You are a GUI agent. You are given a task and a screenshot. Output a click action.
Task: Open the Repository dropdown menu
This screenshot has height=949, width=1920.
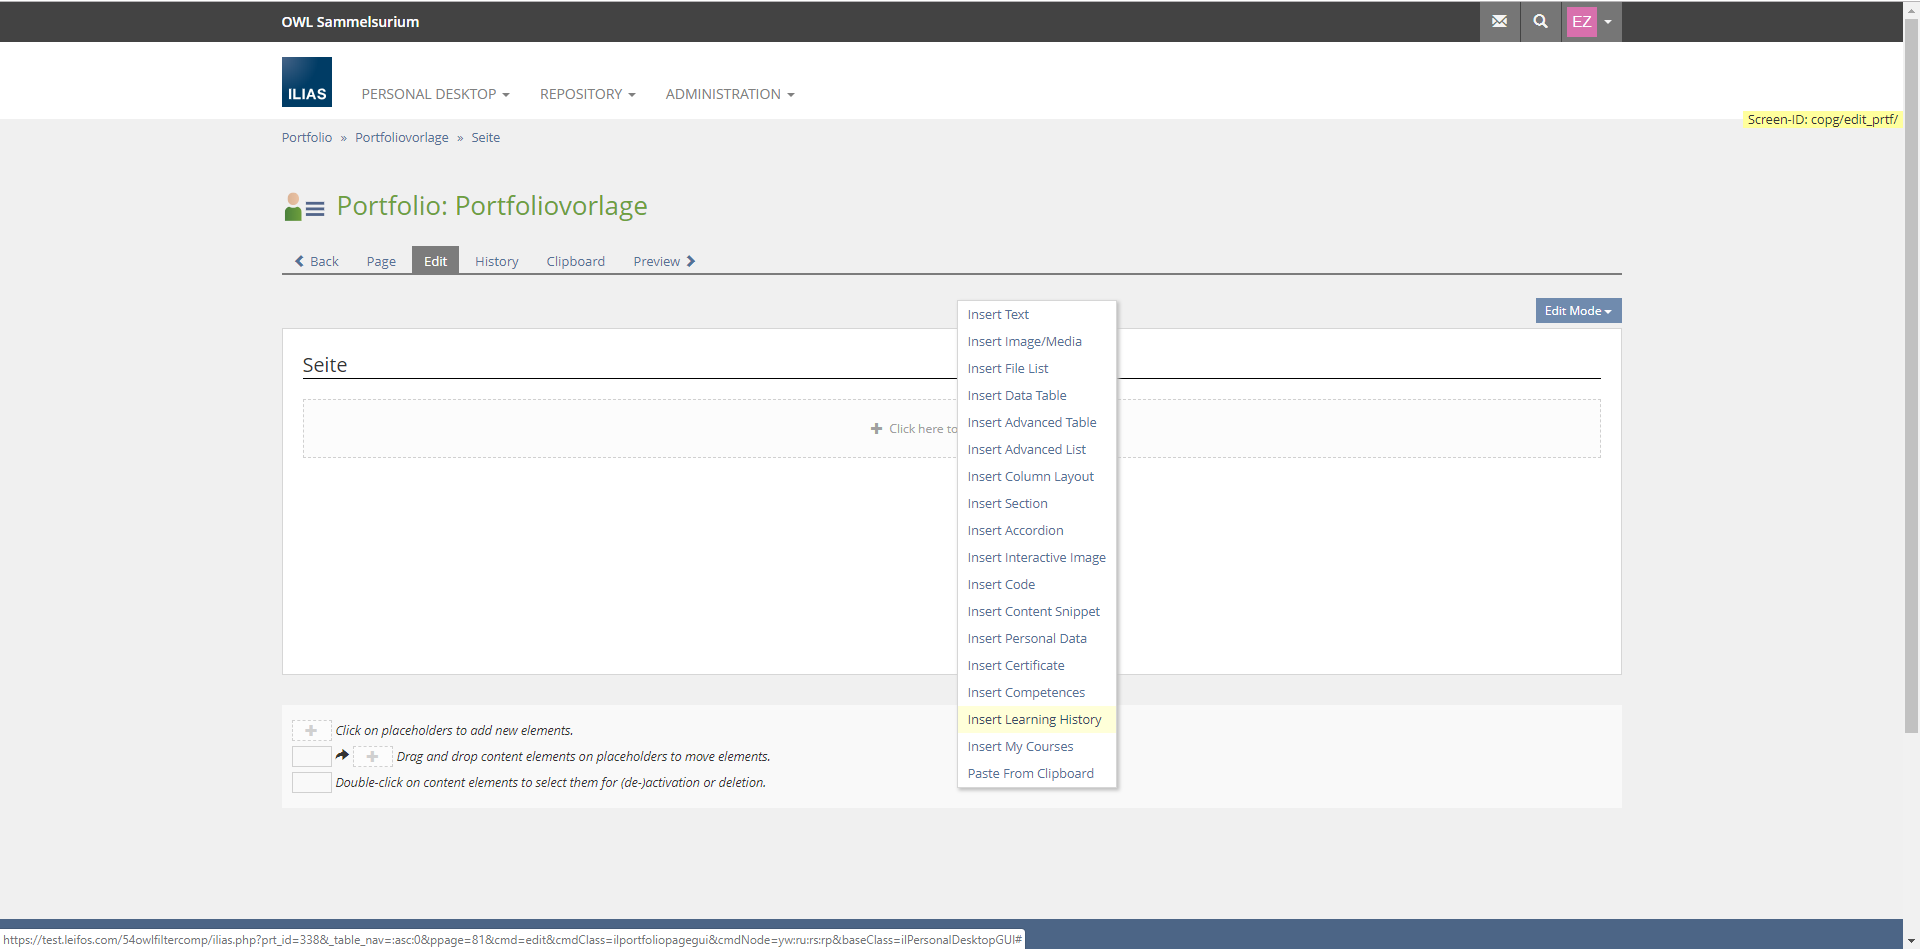point(587,94)
